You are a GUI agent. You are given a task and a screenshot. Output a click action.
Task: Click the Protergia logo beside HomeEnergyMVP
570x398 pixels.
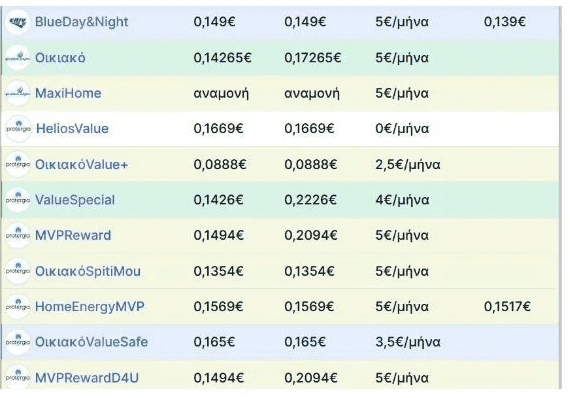17,307
